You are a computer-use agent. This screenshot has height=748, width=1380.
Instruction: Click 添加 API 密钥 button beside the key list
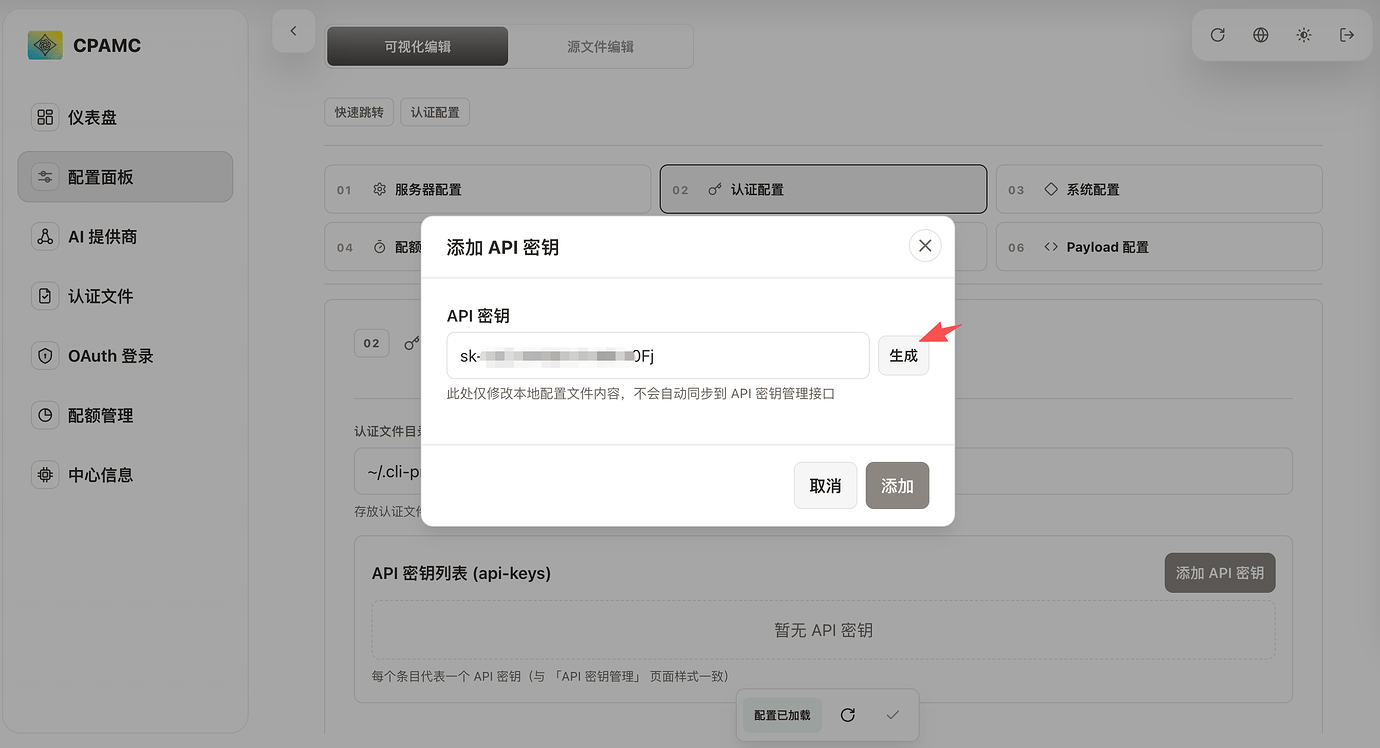(1220, 573)
